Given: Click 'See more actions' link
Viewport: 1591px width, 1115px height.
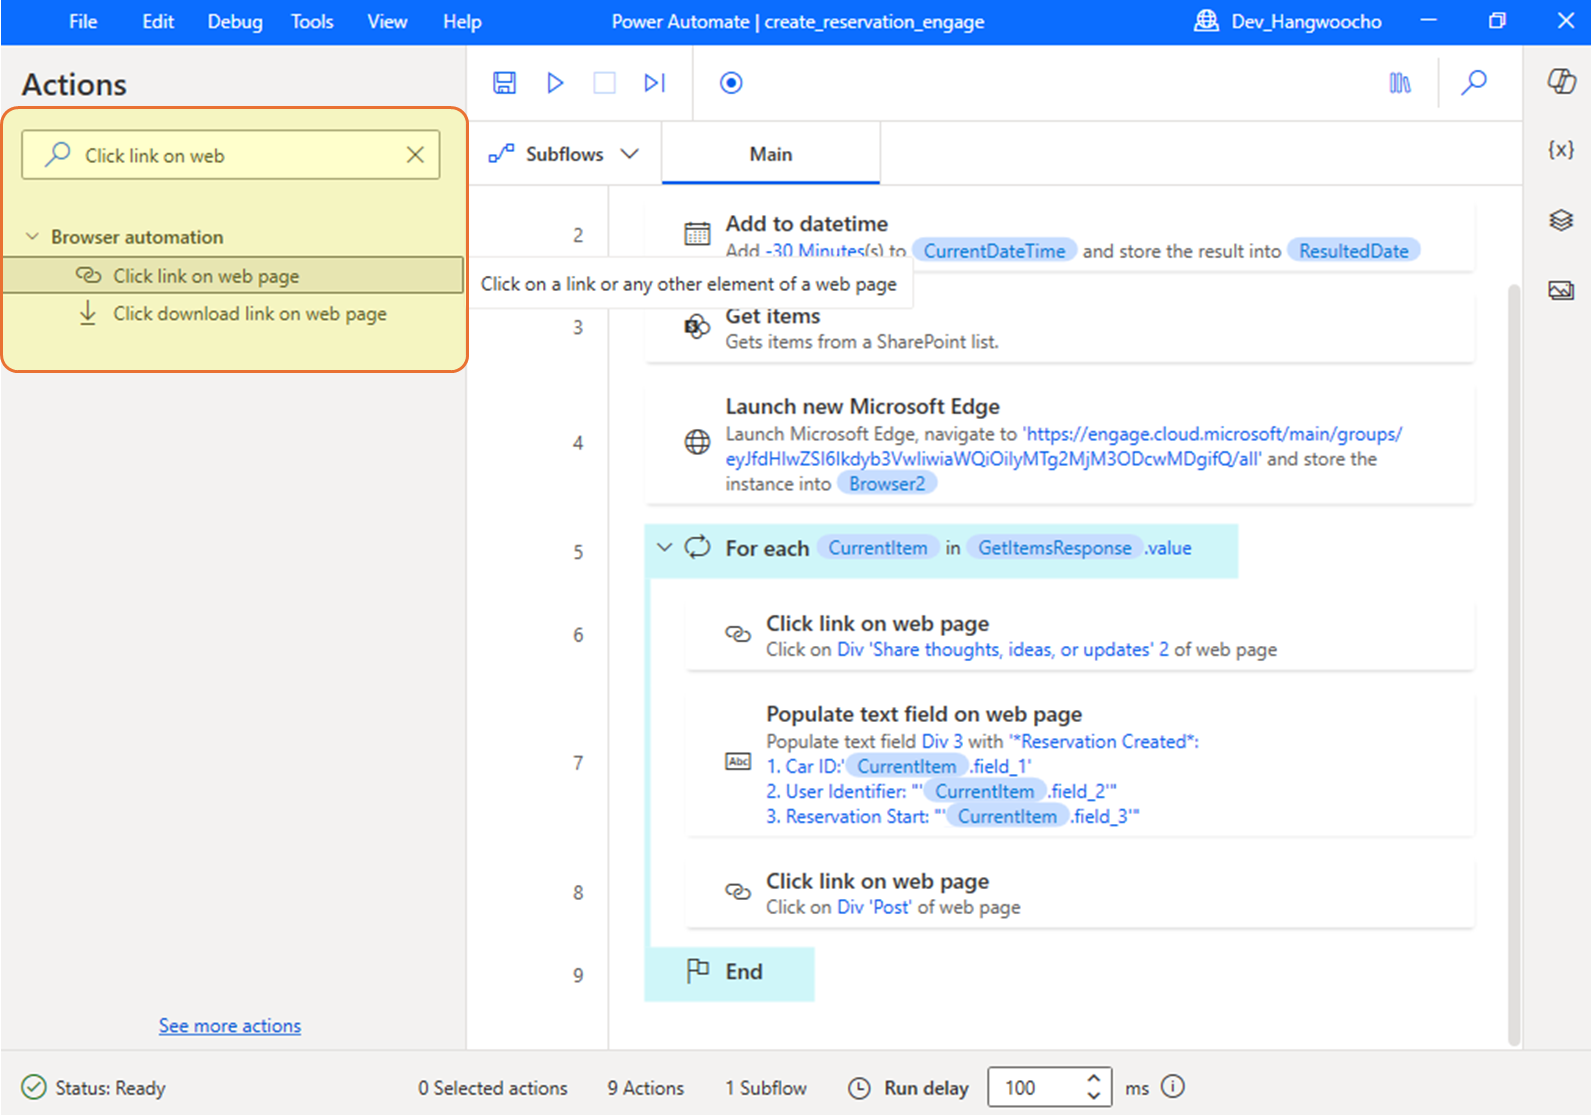Looking at the screenshot, I should click(x=230, y=1026).
